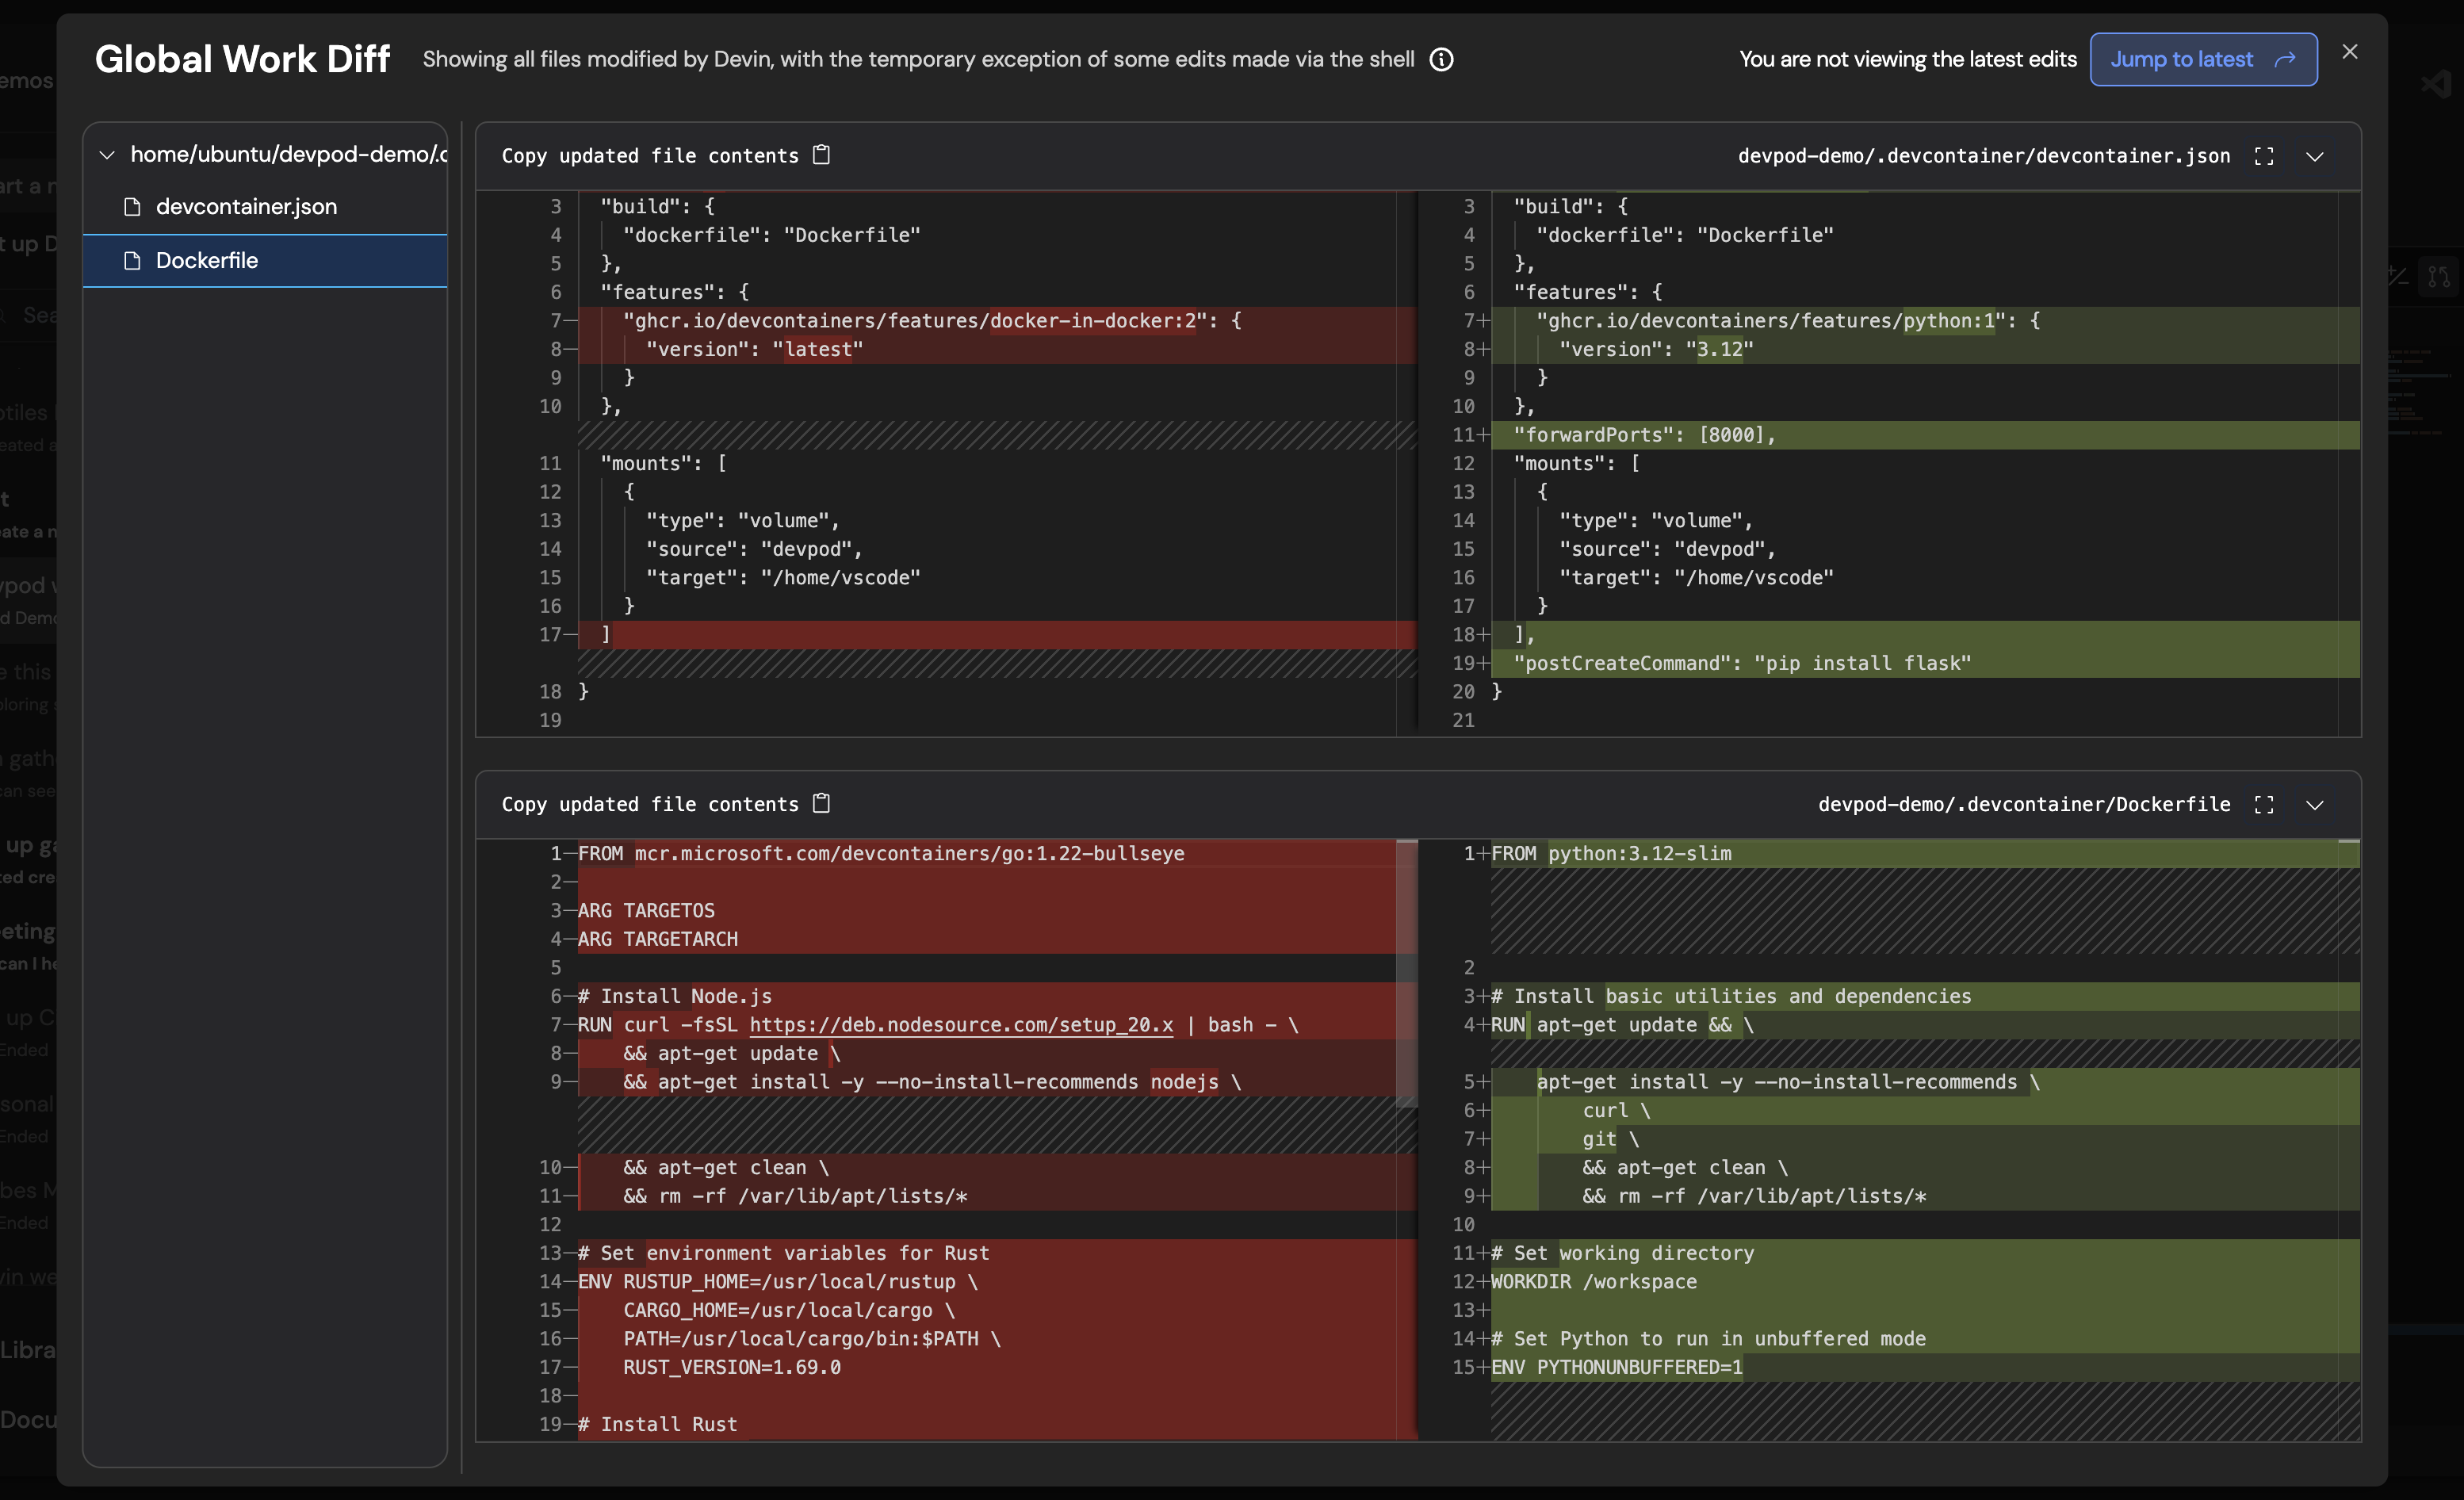Click 'Copy updated file contents' for Dockerfile
The image size is (2464, 1500).
650,805
